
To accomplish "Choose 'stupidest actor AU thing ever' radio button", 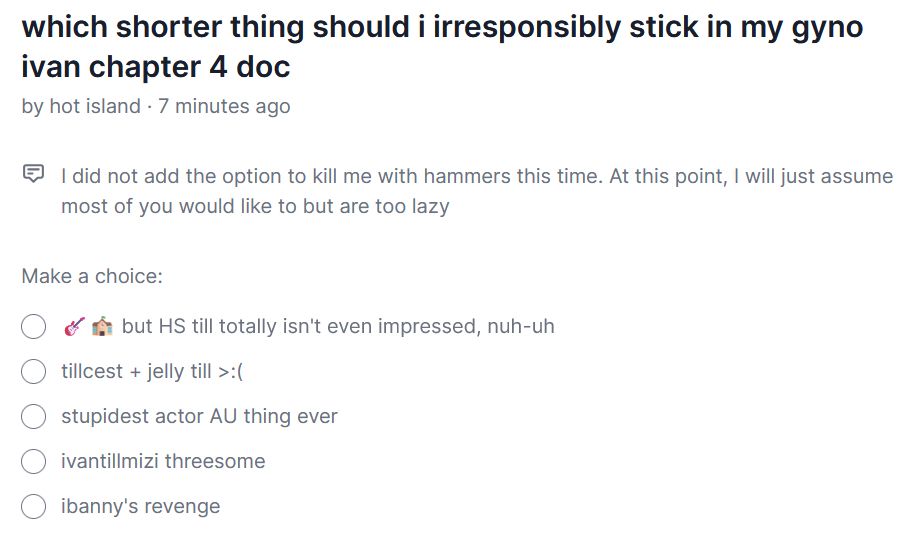I will (34, 416).
